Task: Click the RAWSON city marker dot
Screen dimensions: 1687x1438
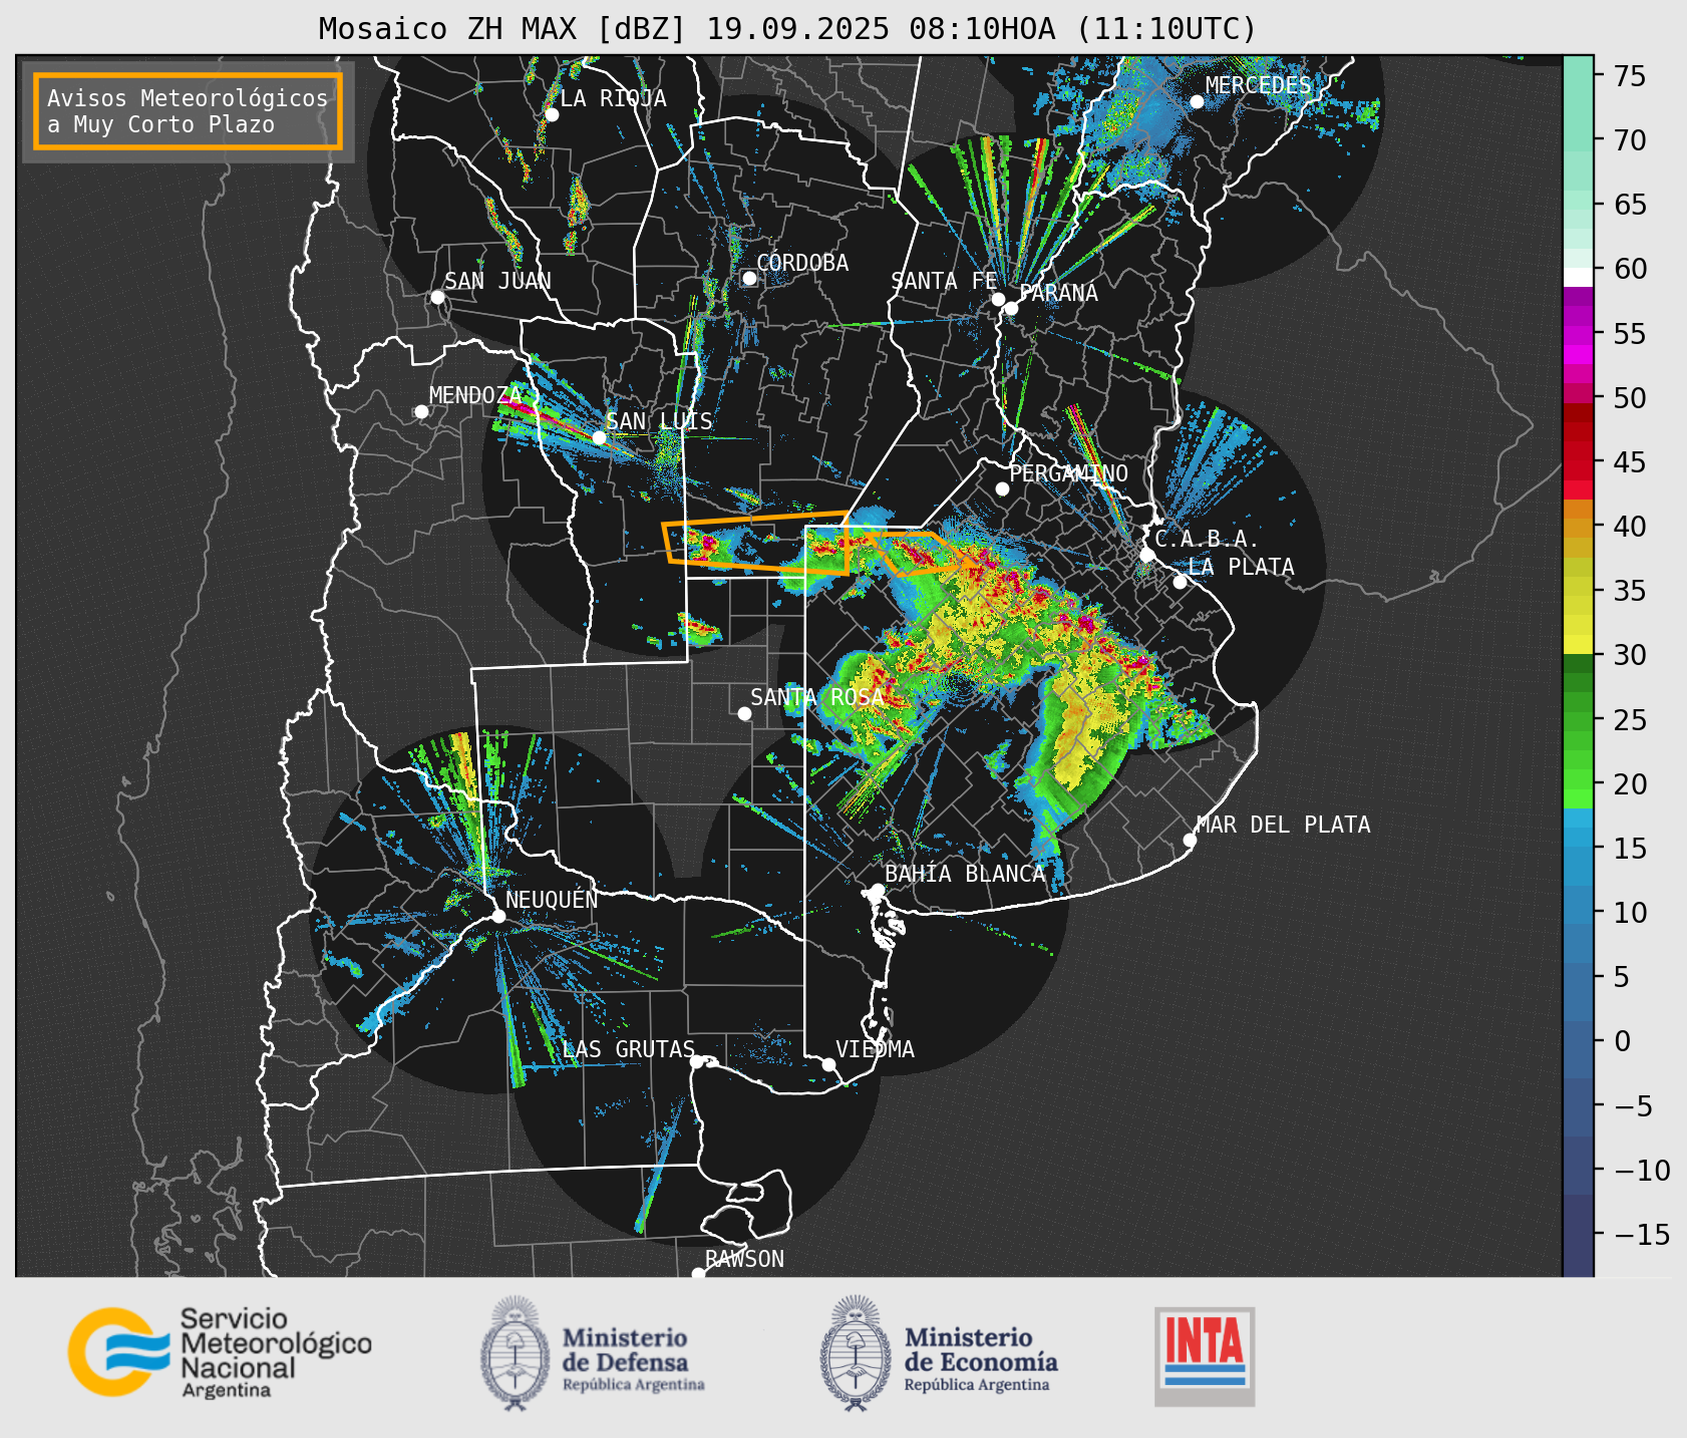Action: coord(698,1274)
